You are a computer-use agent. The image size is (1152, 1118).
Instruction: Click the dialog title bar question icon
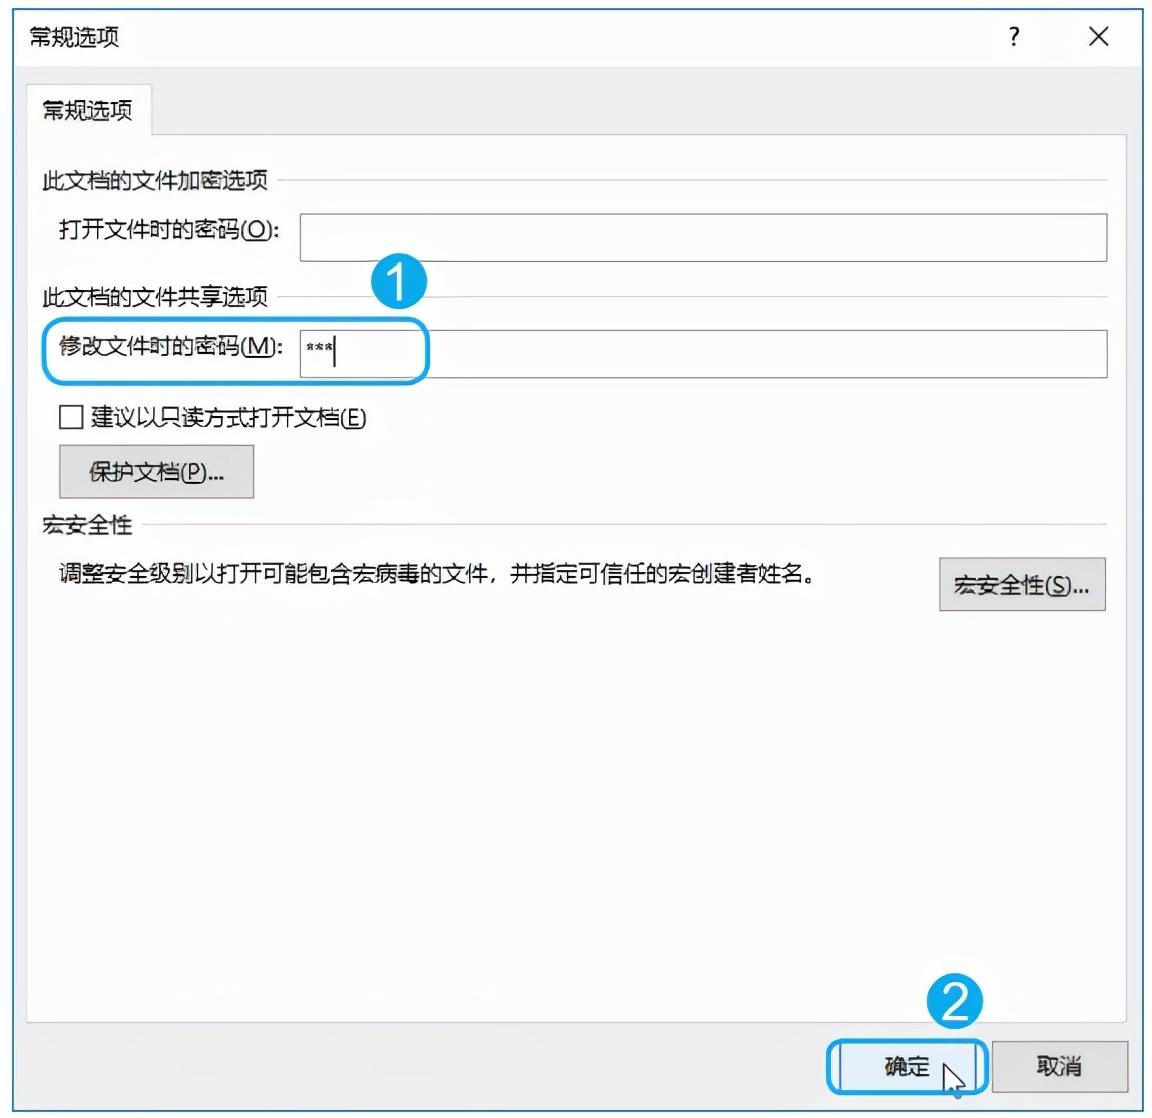(x=1013, y=37)
